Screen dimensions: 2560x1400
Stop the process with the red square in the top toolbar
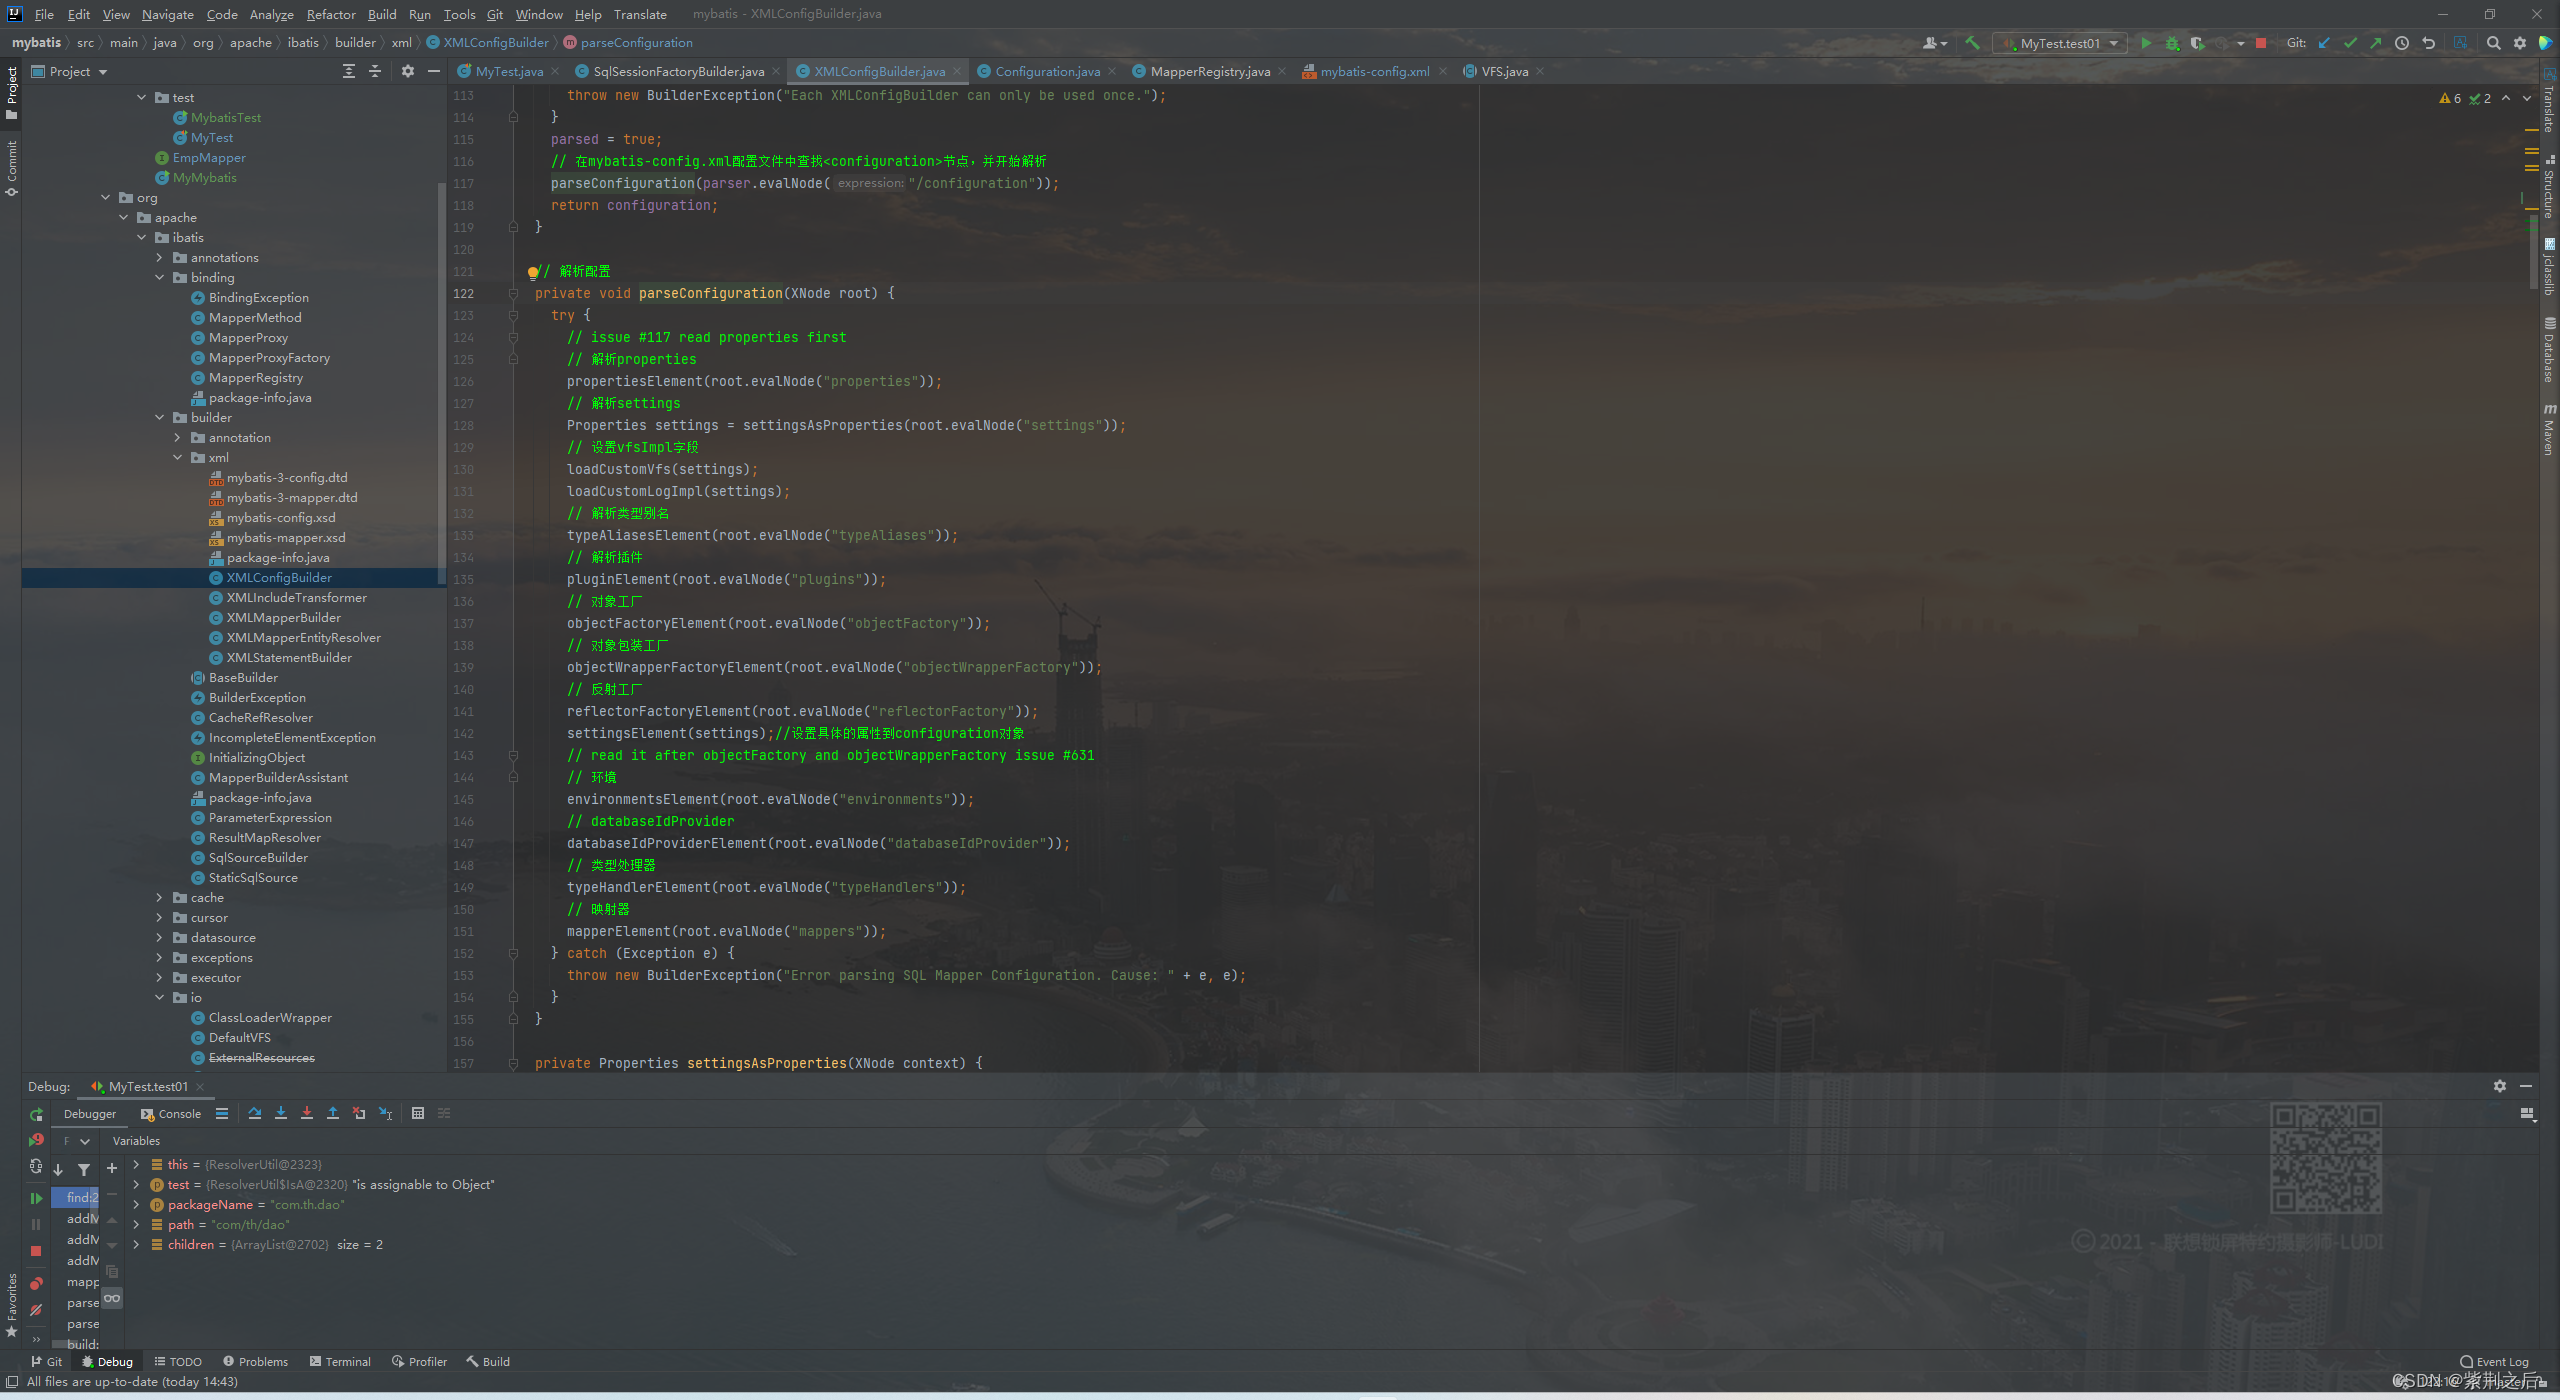[2261, 43]
